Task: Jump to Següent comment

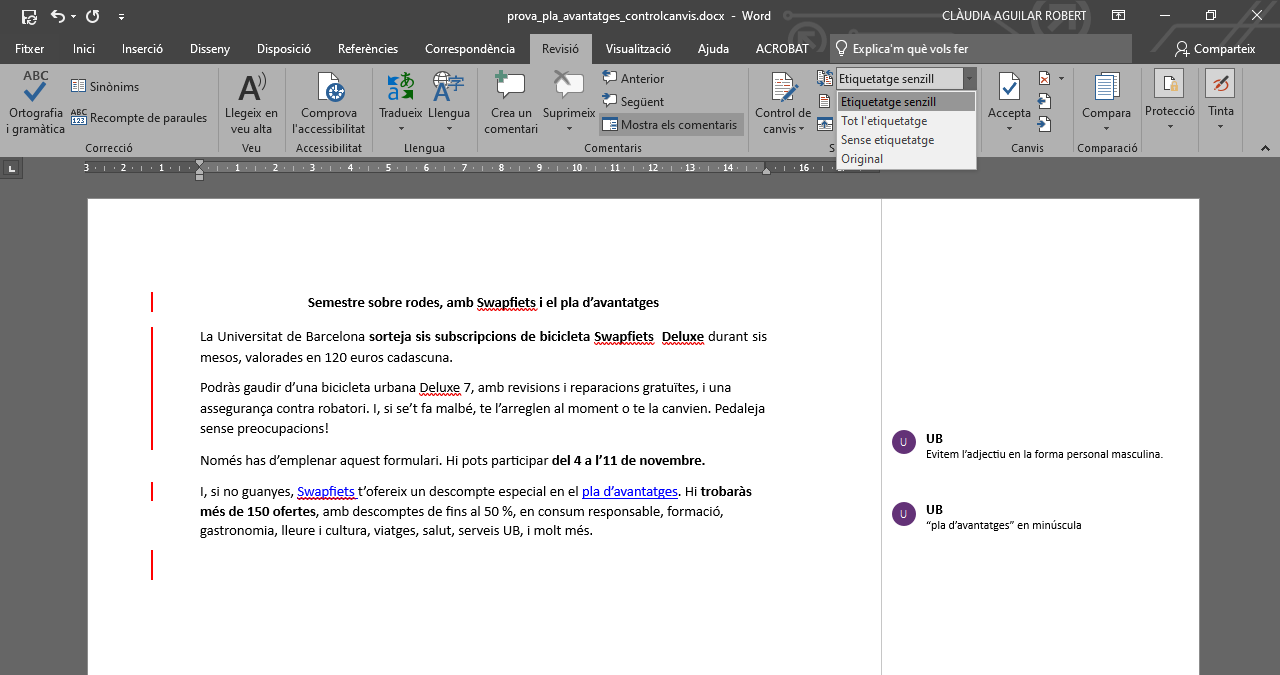Action: [x=633, y=102]
